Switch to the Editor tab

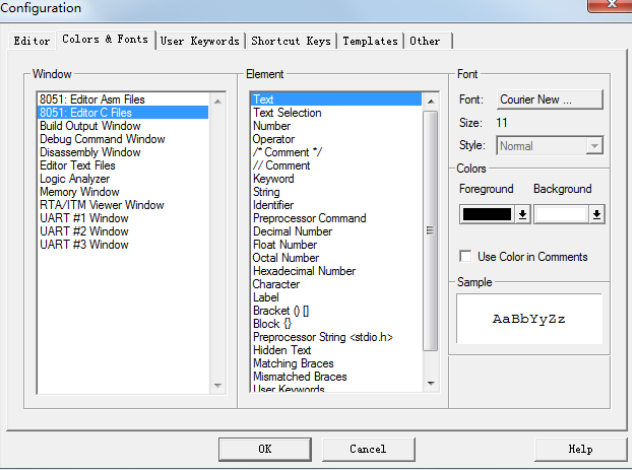31,41
